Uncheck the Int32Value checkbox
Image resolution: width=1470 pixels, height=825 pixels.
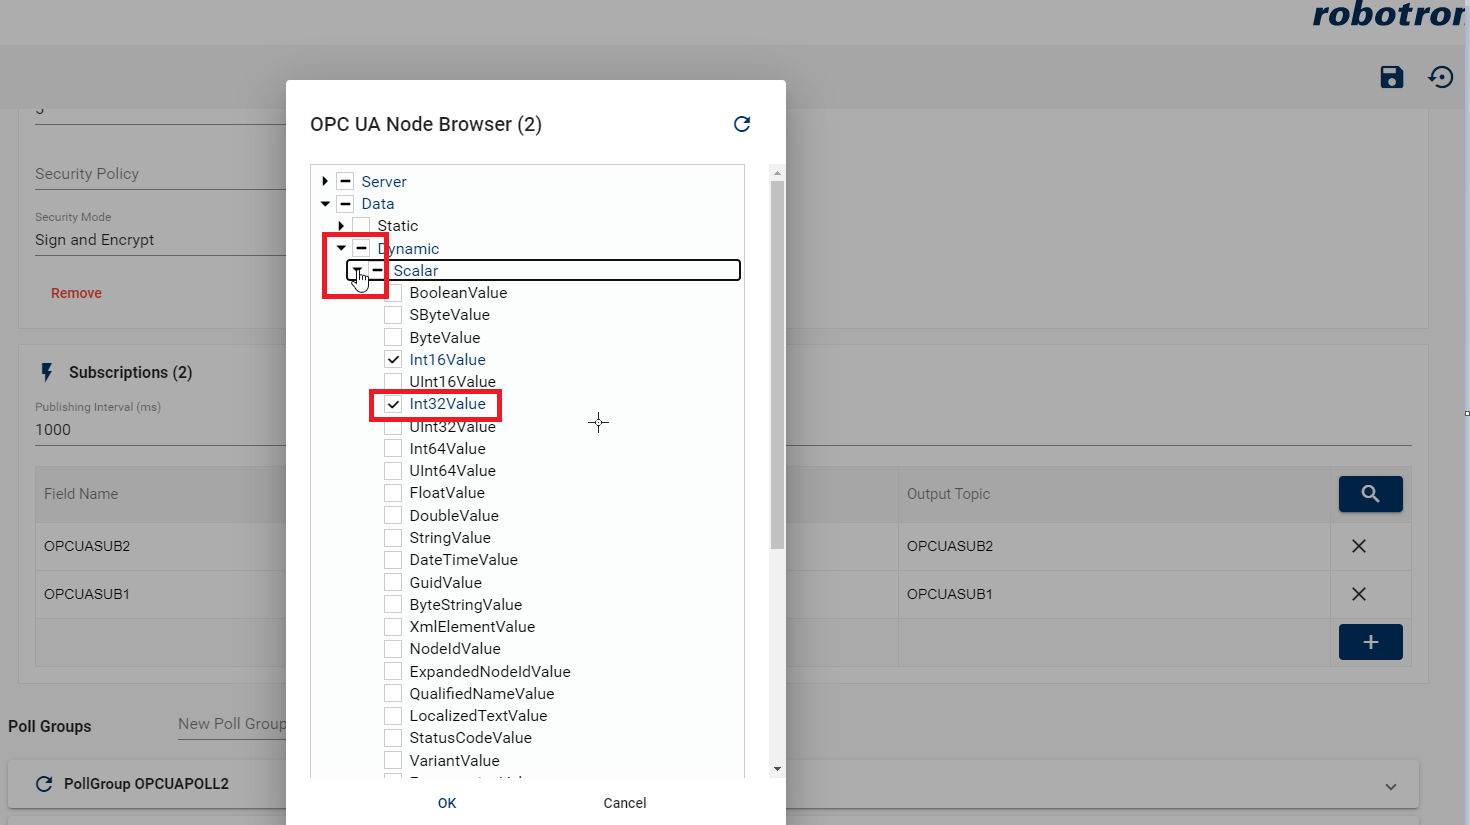[393, 404]
